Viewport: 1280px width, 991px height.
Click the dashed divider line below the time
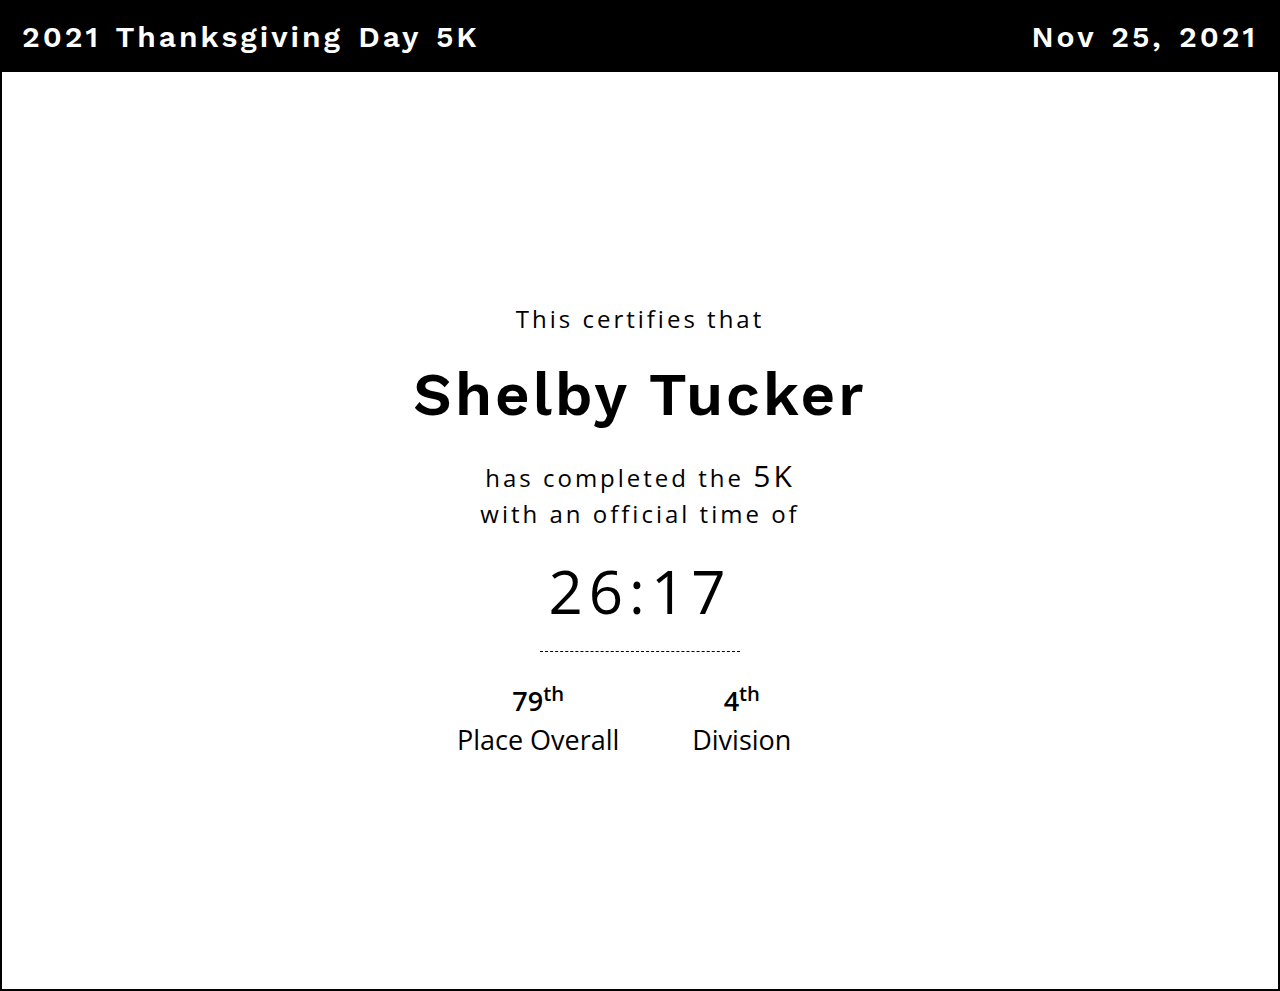(x=639, y=651)
